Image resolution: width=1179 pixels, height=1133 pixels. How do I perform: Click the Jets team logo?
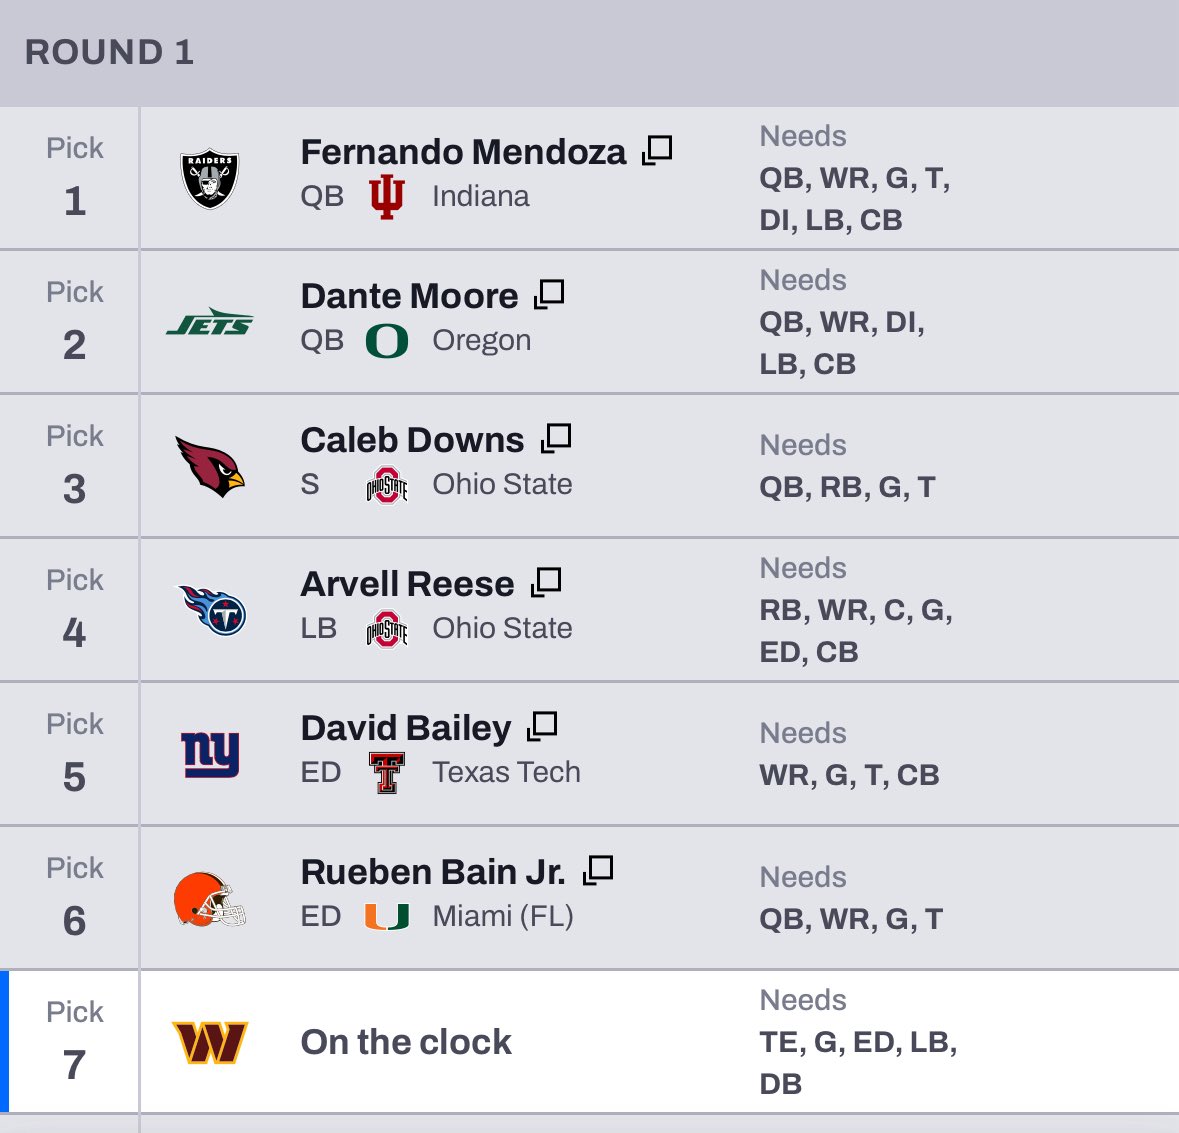pos(210,323)
